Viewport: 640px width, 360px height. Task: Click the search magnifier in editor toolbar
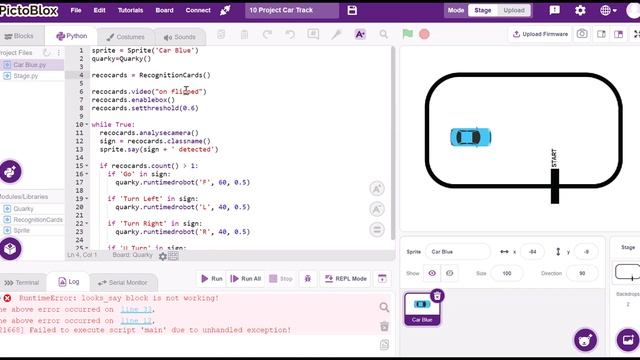click(x=383, y=34)
